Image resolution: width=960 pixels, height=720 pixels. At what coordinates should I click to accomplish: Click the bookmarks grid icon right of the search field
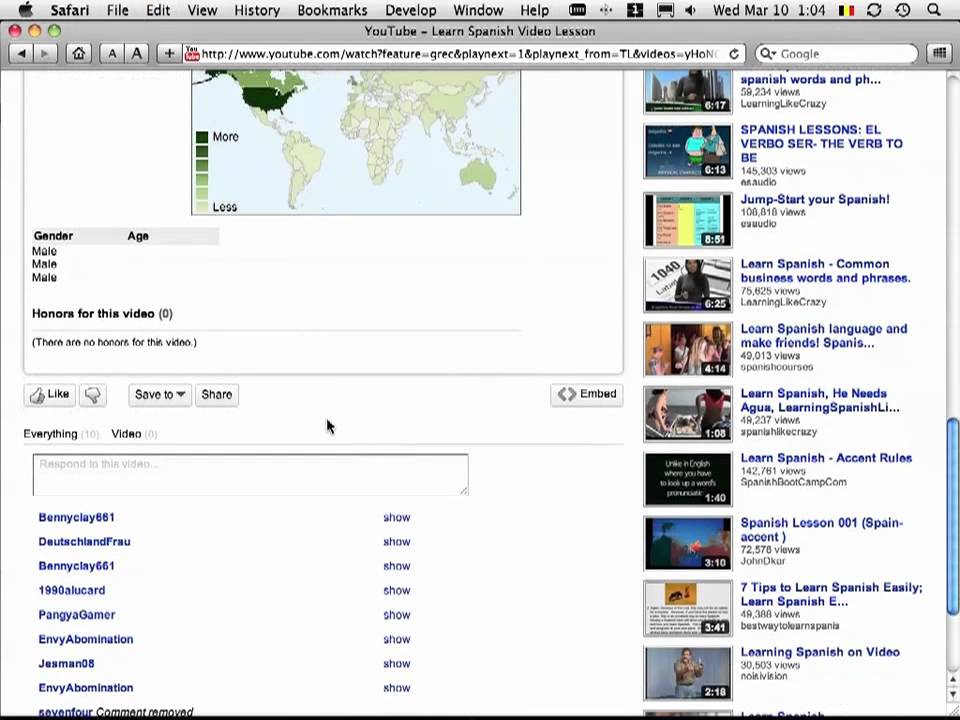click(940, 54)
